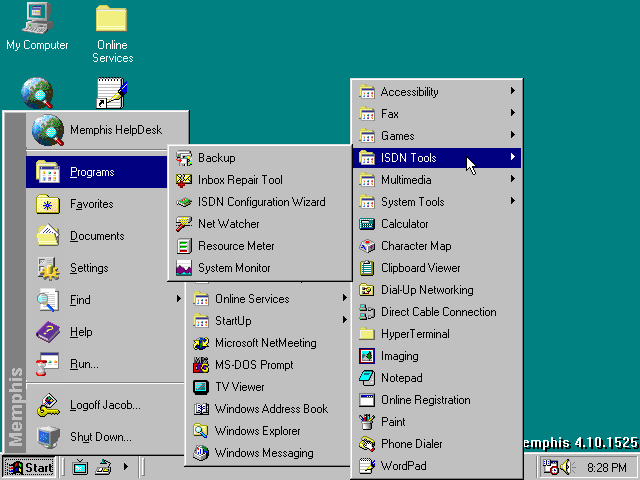Viewport: 640px width, 480px height.
Task: Expand the StartUp submenu
Action: click(x=268, y=321)
